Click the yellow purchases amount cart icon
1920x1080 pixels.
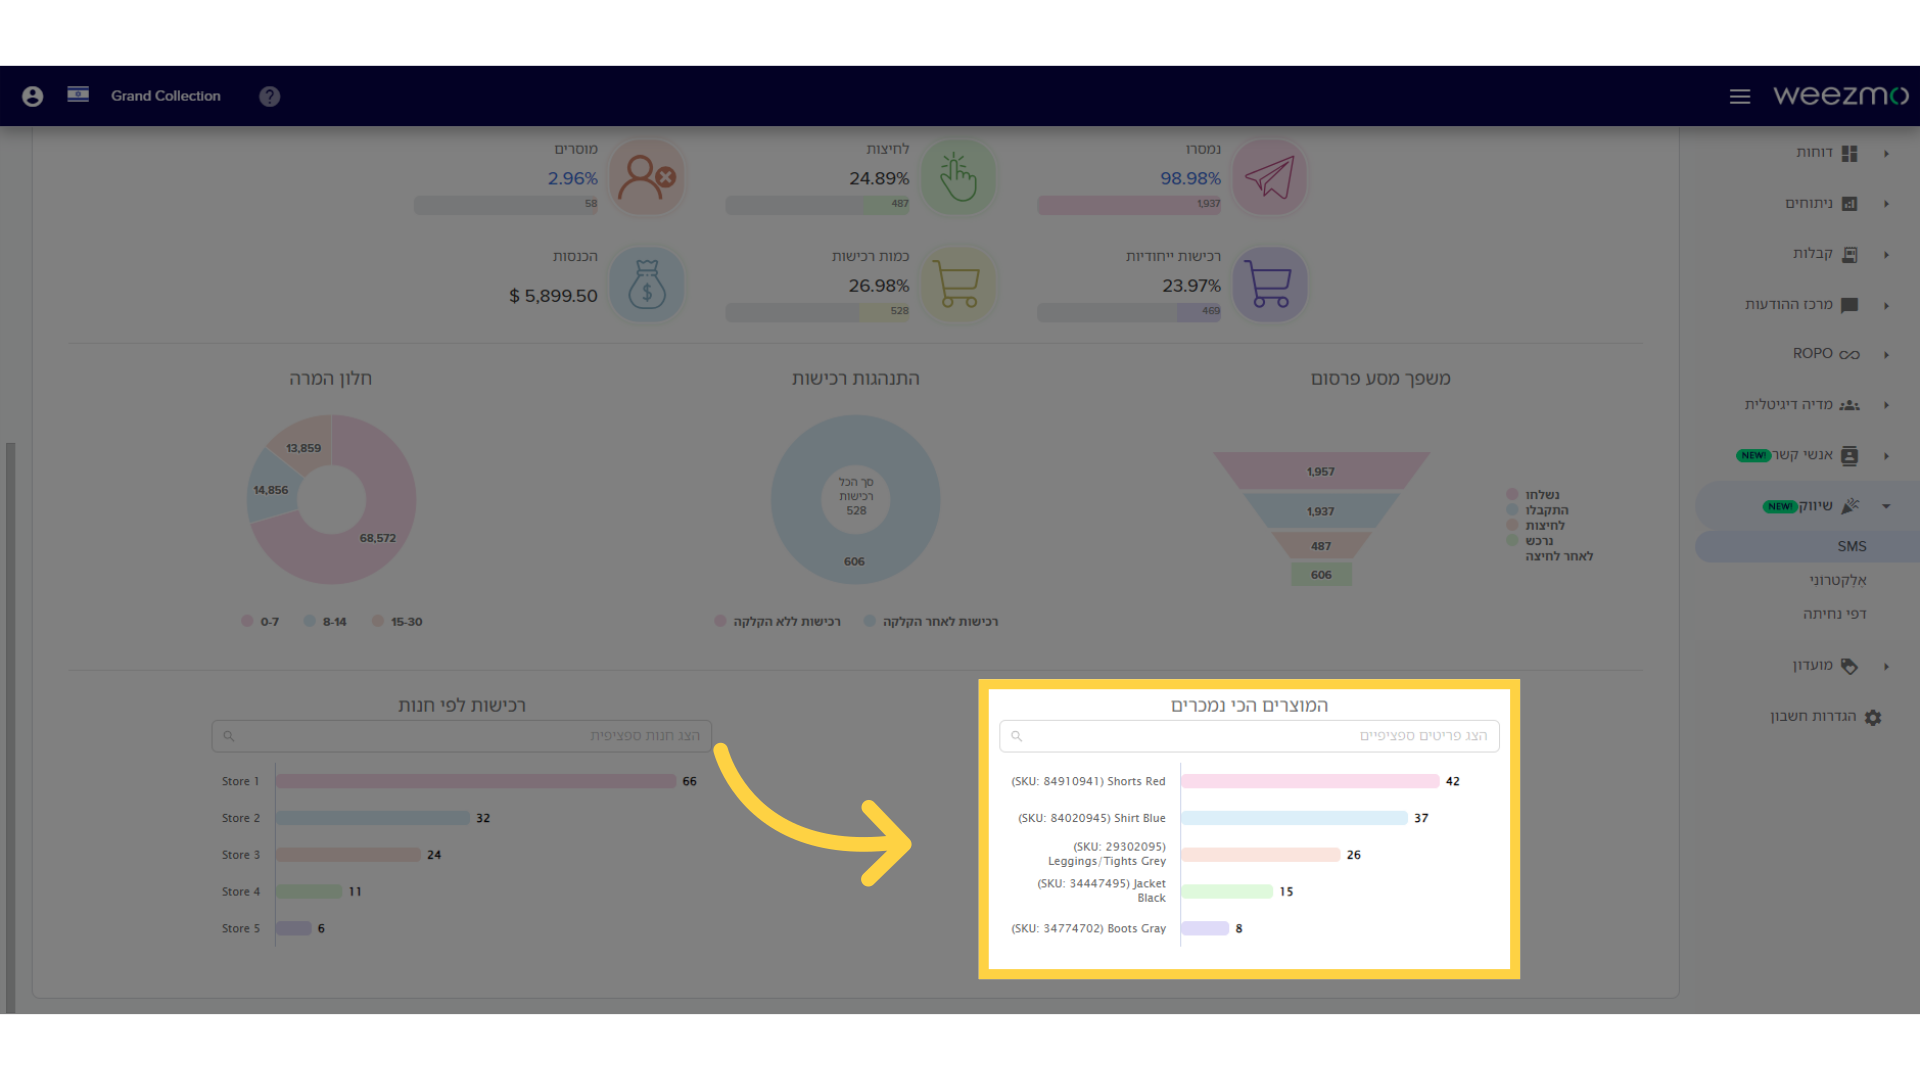click(958, 285)
